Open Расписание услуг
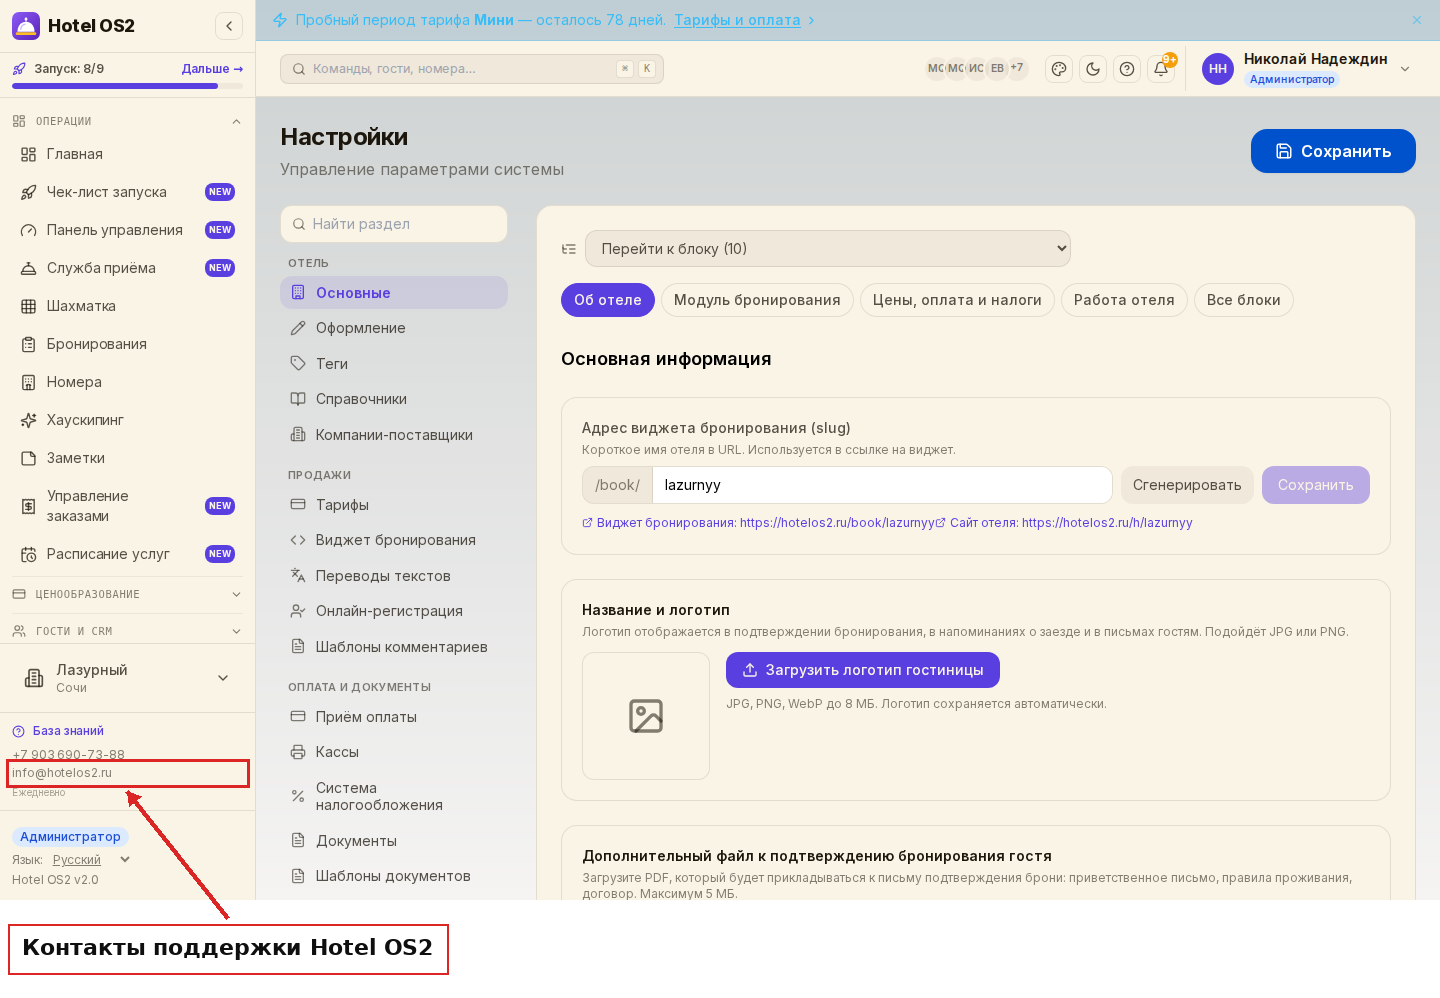 coord(128,554)
